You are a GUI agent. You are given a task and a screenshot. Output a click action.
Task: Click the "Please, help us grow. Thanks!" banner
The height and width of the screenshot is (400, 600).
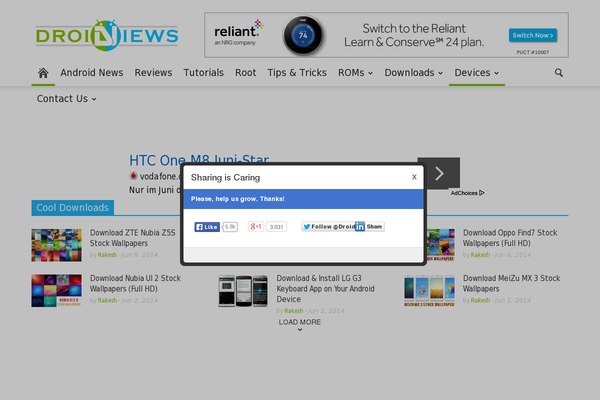303,199
